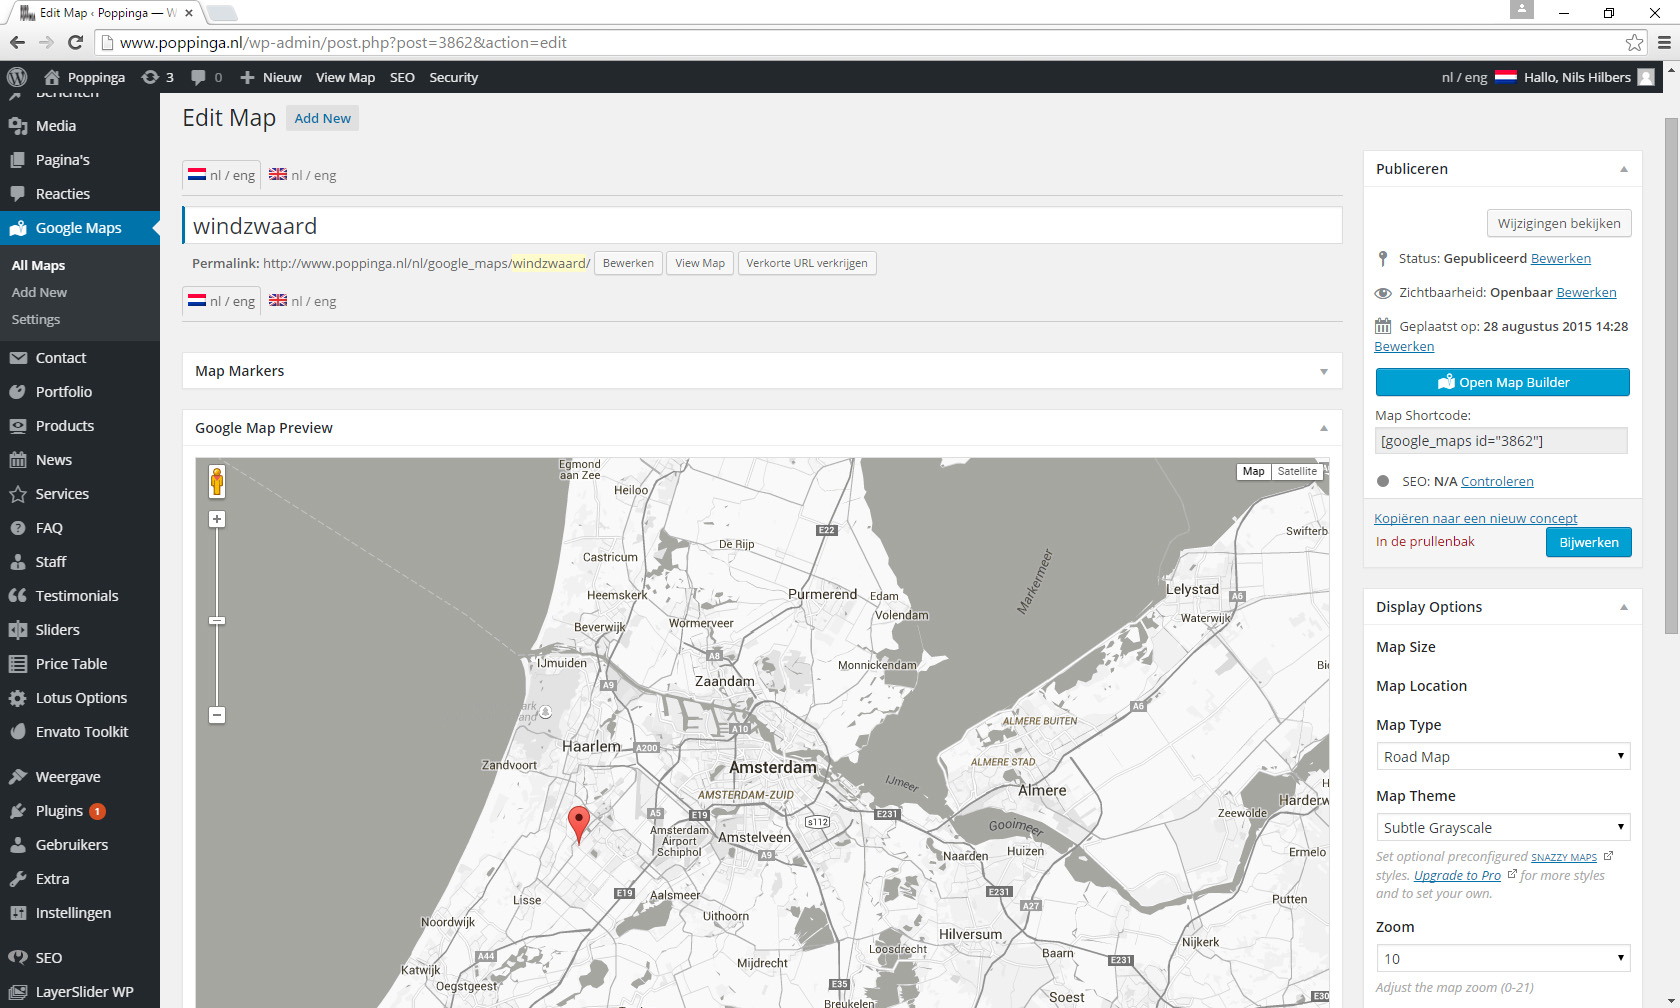Open the WordPress logo menu
This screenshot has width=1680, height=1008.
click(x=17, y=77)
